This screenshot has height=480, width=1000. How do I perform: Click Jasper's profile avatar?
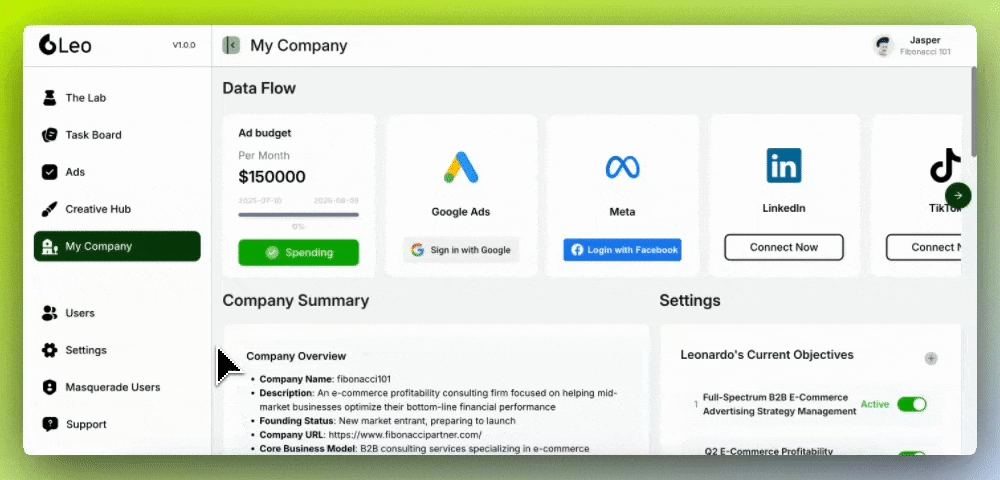(x=883, y=46)
